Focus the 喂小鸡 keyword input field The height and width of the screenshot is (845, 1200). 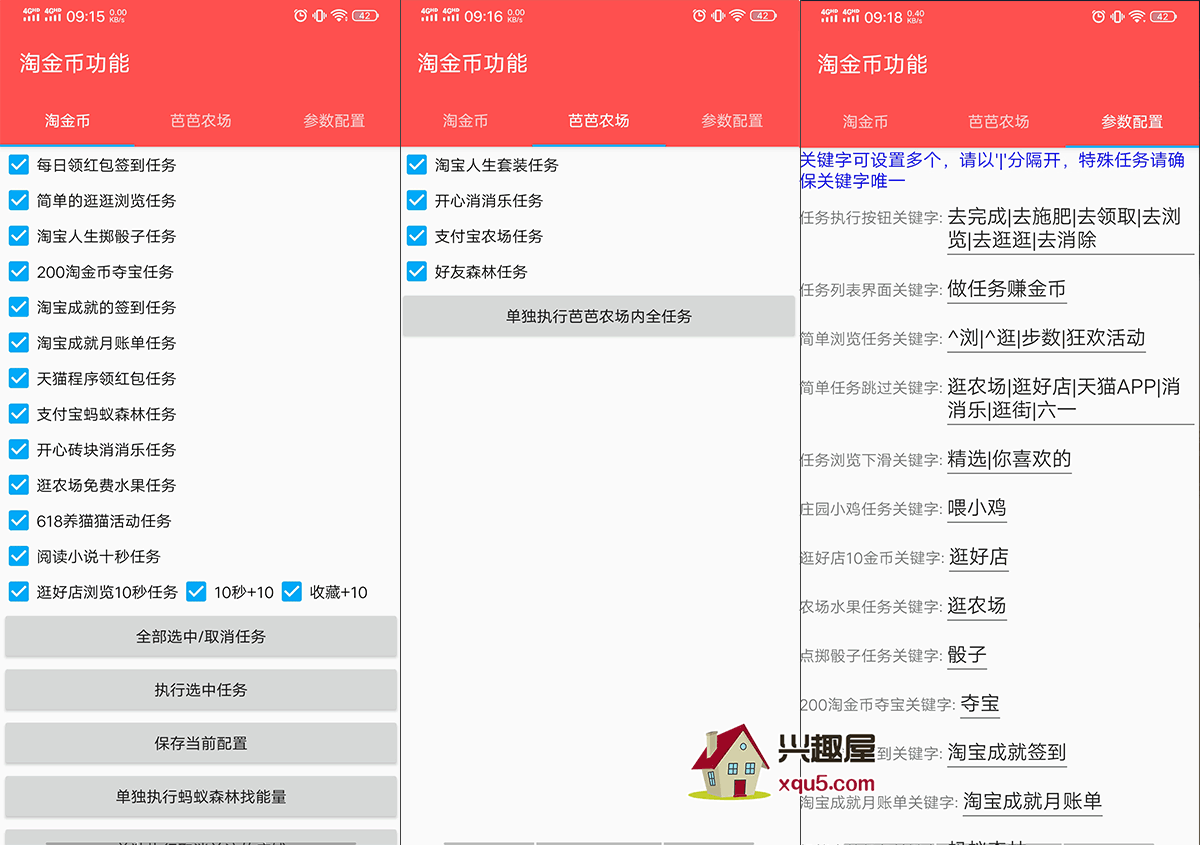pos(977,508)
